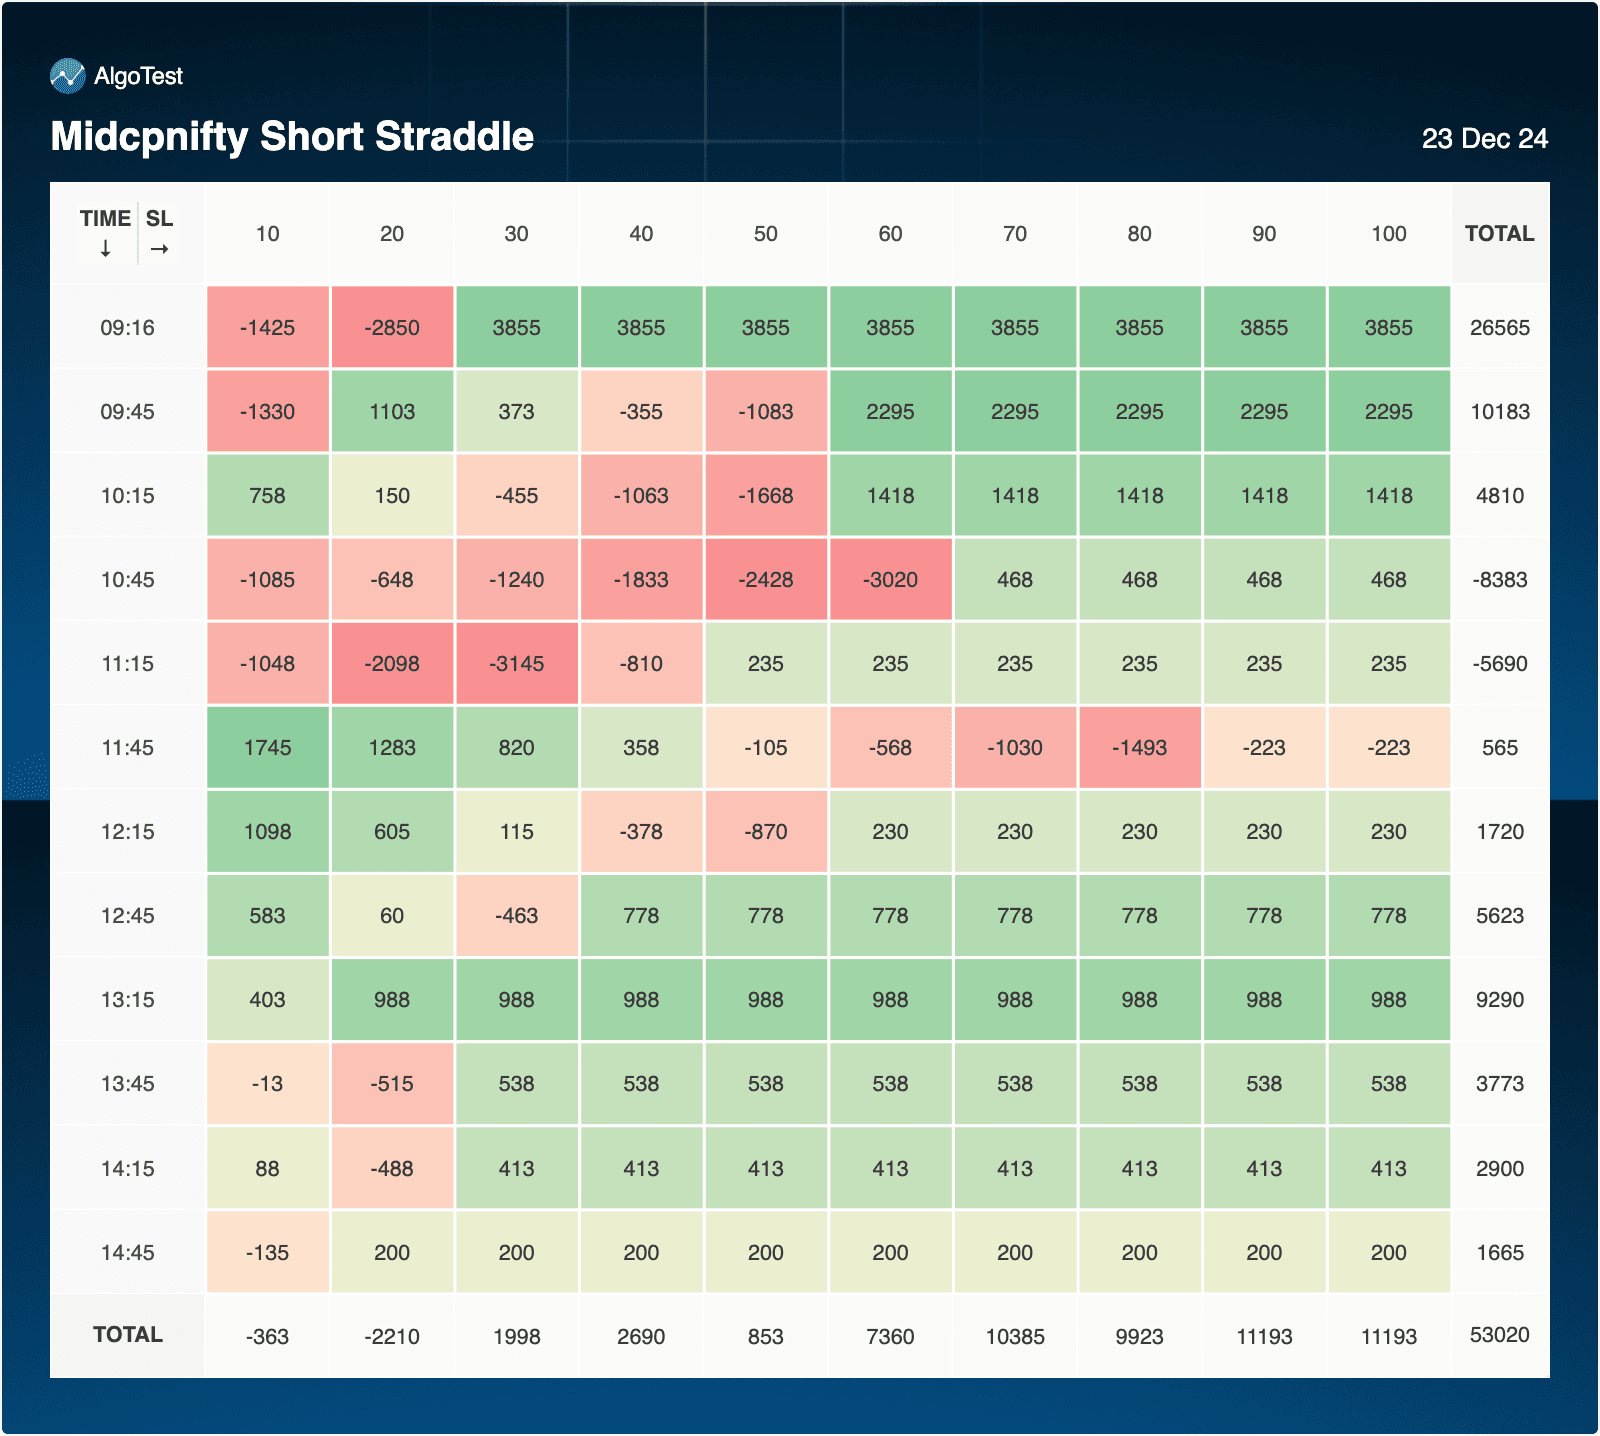Click the down arrow under TIME
Screen dimensions: 1600x1436
105,249
